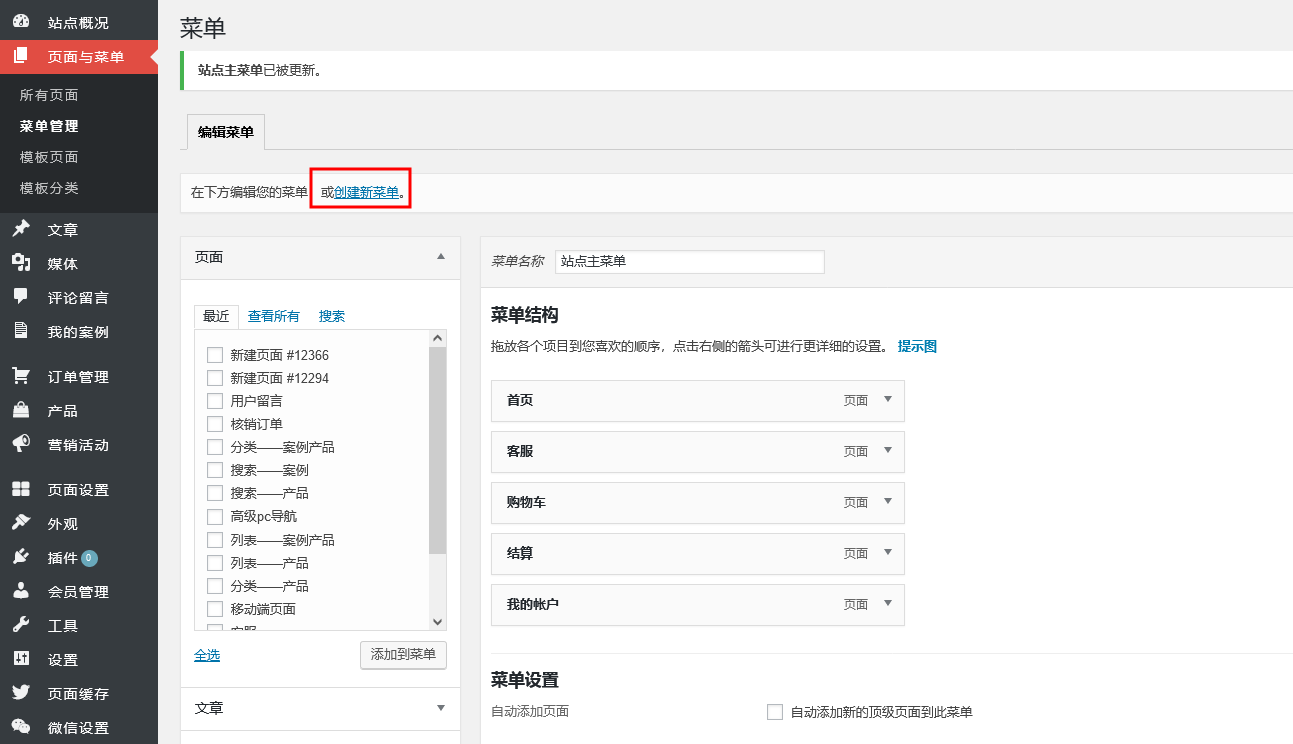Viewport: 1293px width, 744px height.
Task: Click the 订单管理 shopping cart icon
Action: 21,376
